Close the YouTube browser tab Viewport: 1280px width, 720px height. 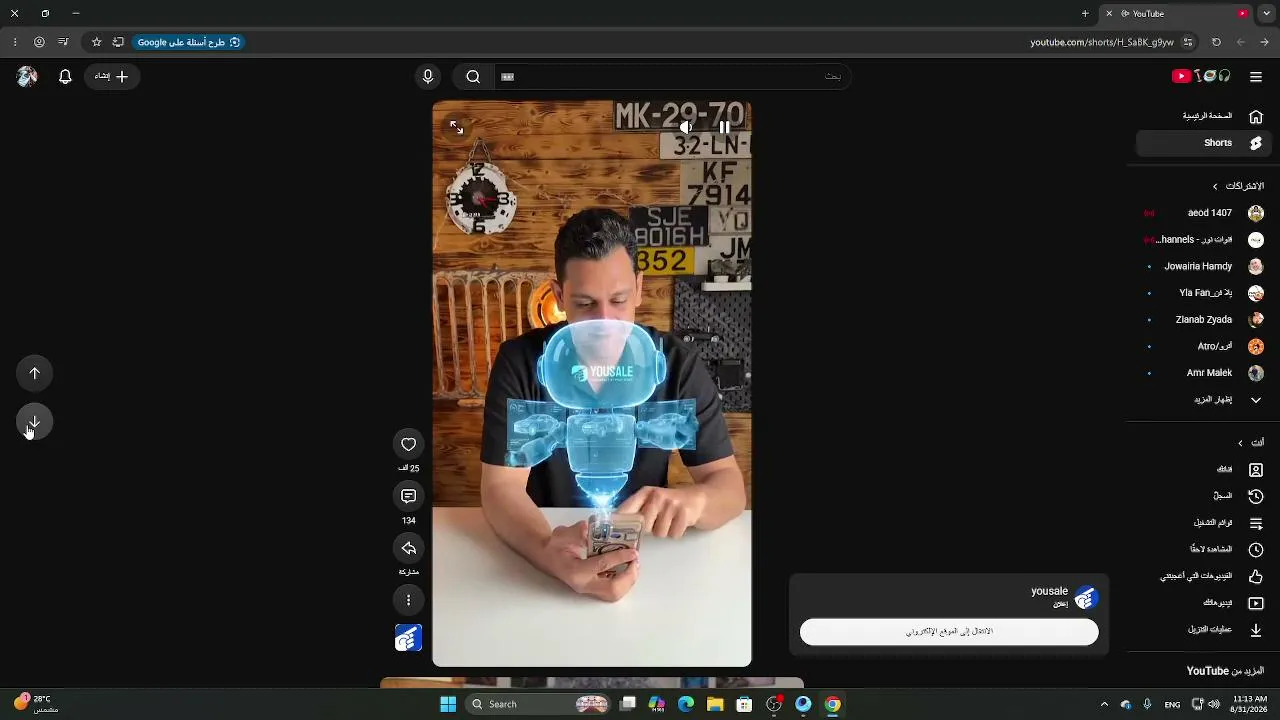[x=1109, y=13]
